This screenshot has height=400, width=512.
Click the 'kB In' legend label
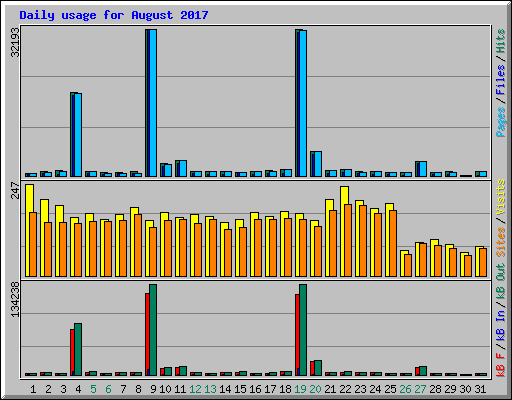click(501, 326)
